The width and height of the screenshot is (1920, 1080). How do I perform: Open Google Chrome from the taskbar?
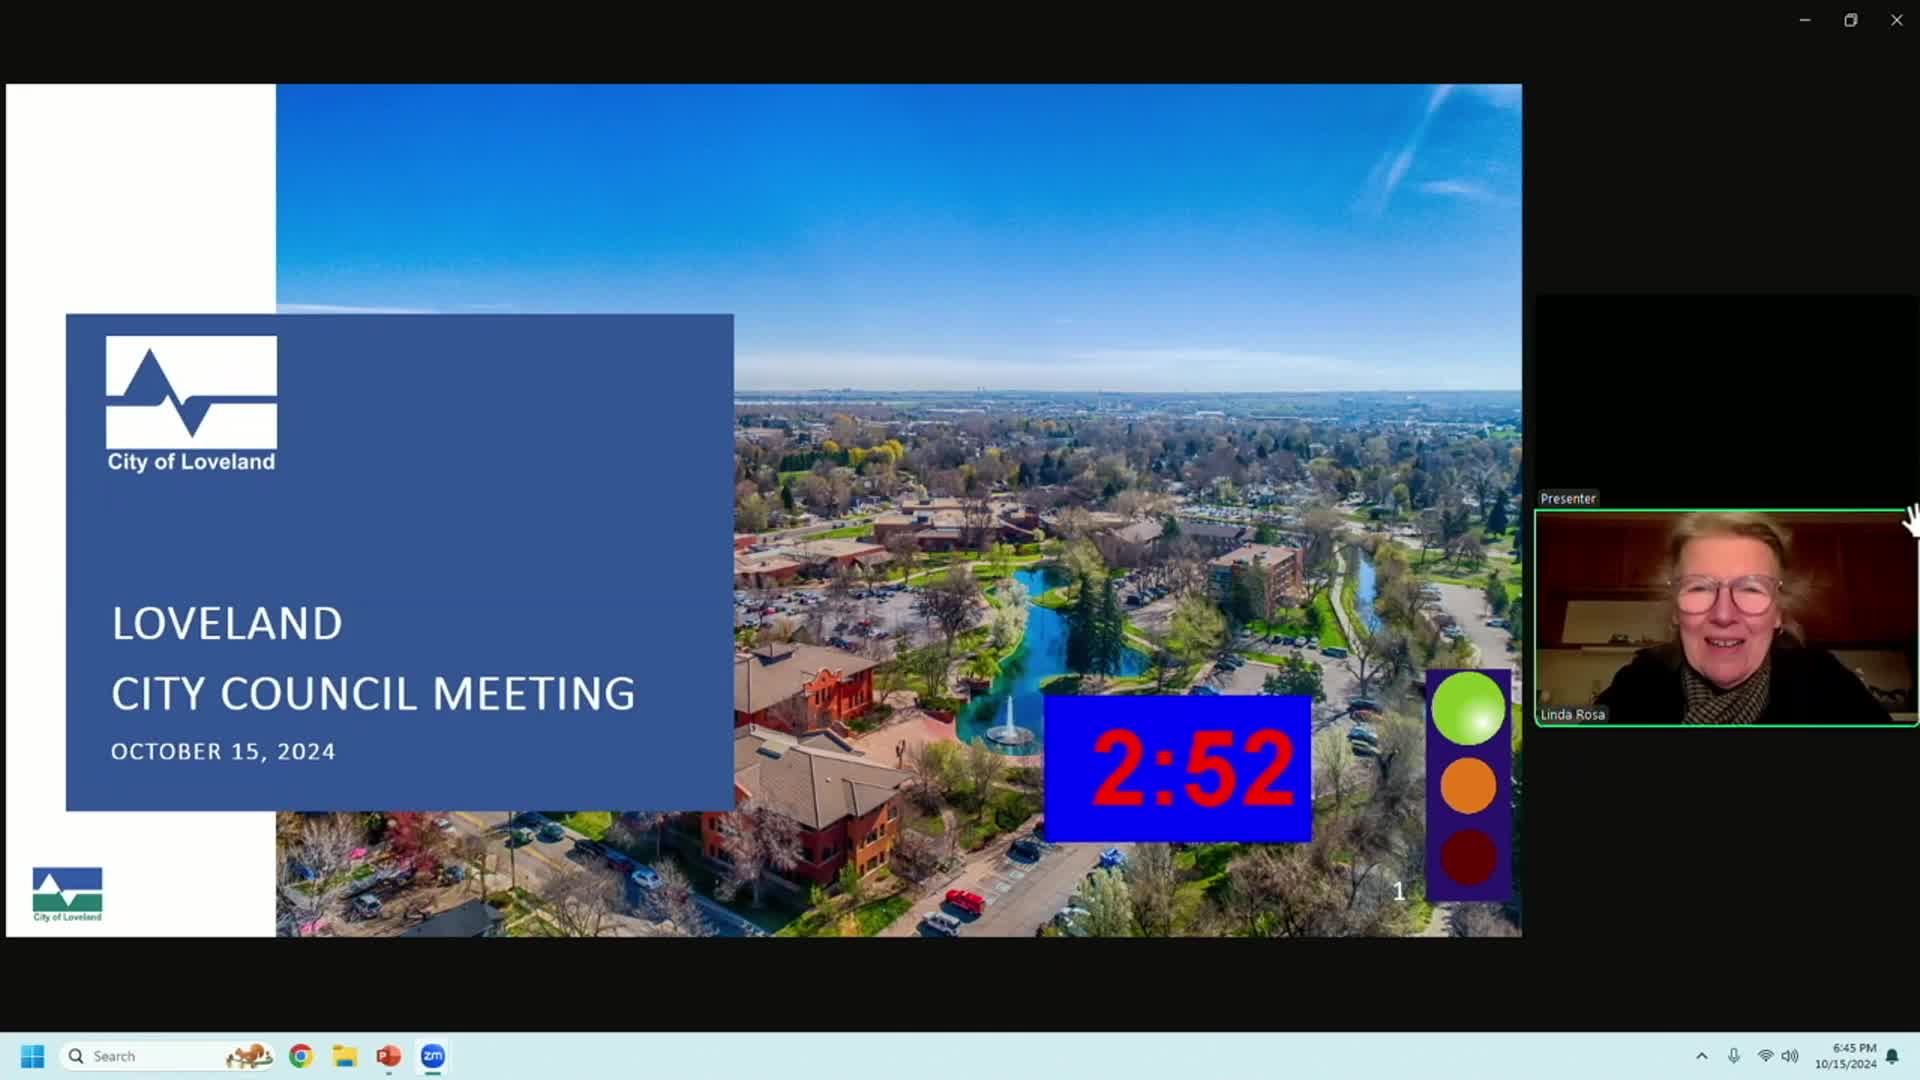click(x=301, y=1056)
